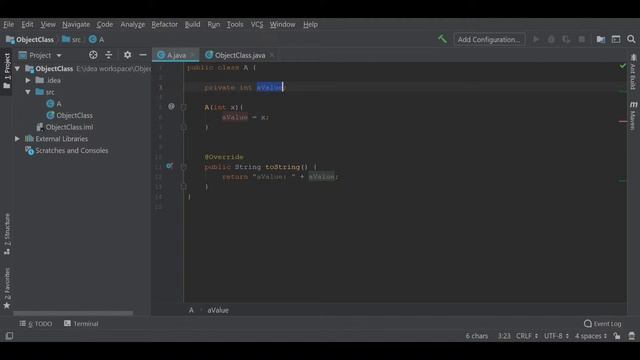Viewport: 640px width, 360px height.
Task: Open UTF-8 encoding dropdown
Action: (x=556, y=336)
